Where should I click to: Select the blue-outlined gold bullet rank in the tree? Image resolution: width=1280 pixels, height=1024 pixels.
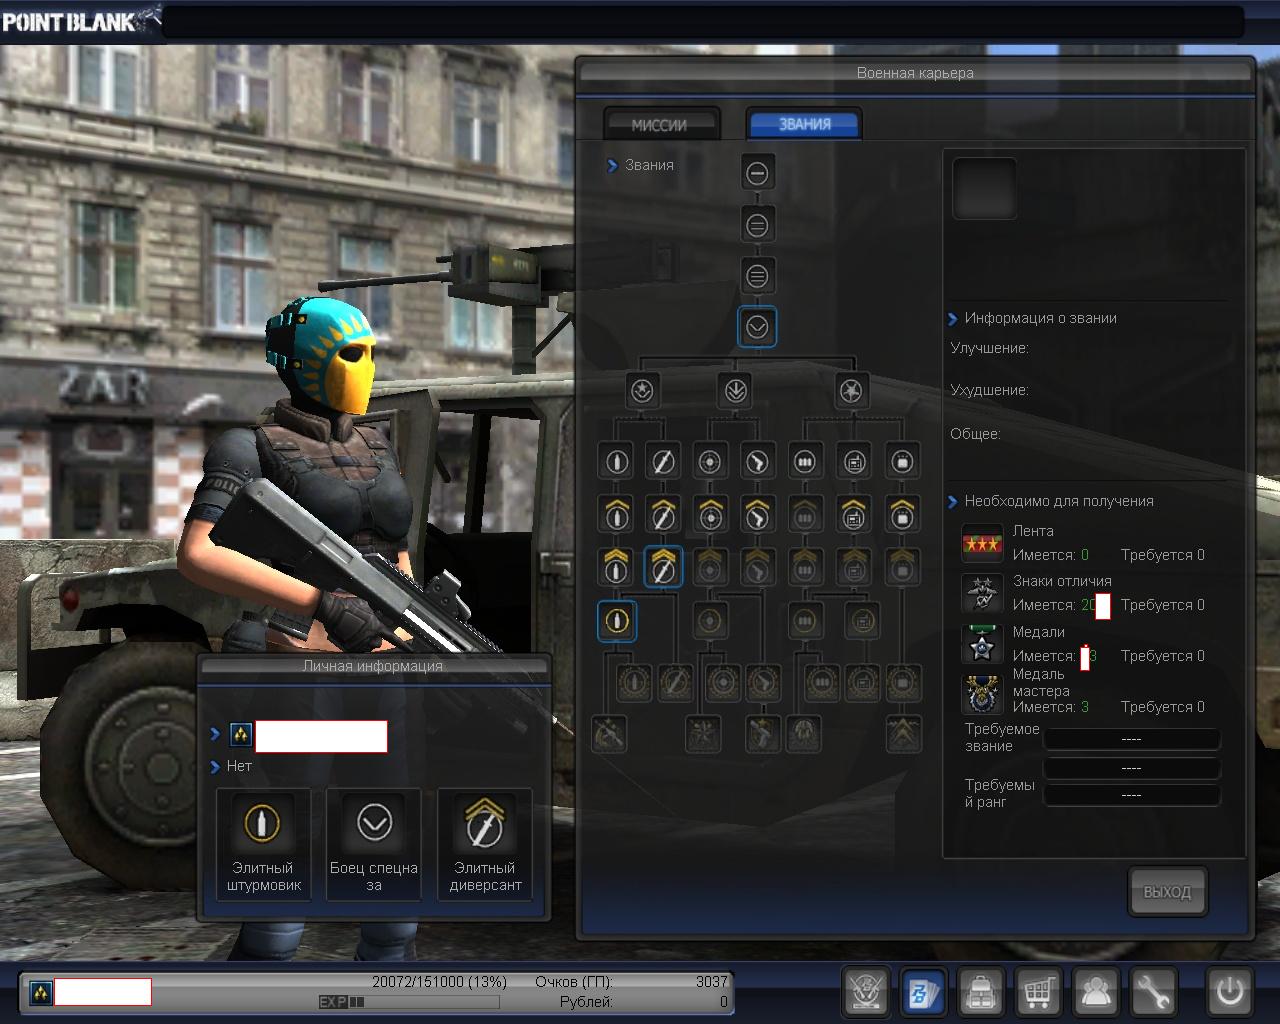[x=616, y=621]
